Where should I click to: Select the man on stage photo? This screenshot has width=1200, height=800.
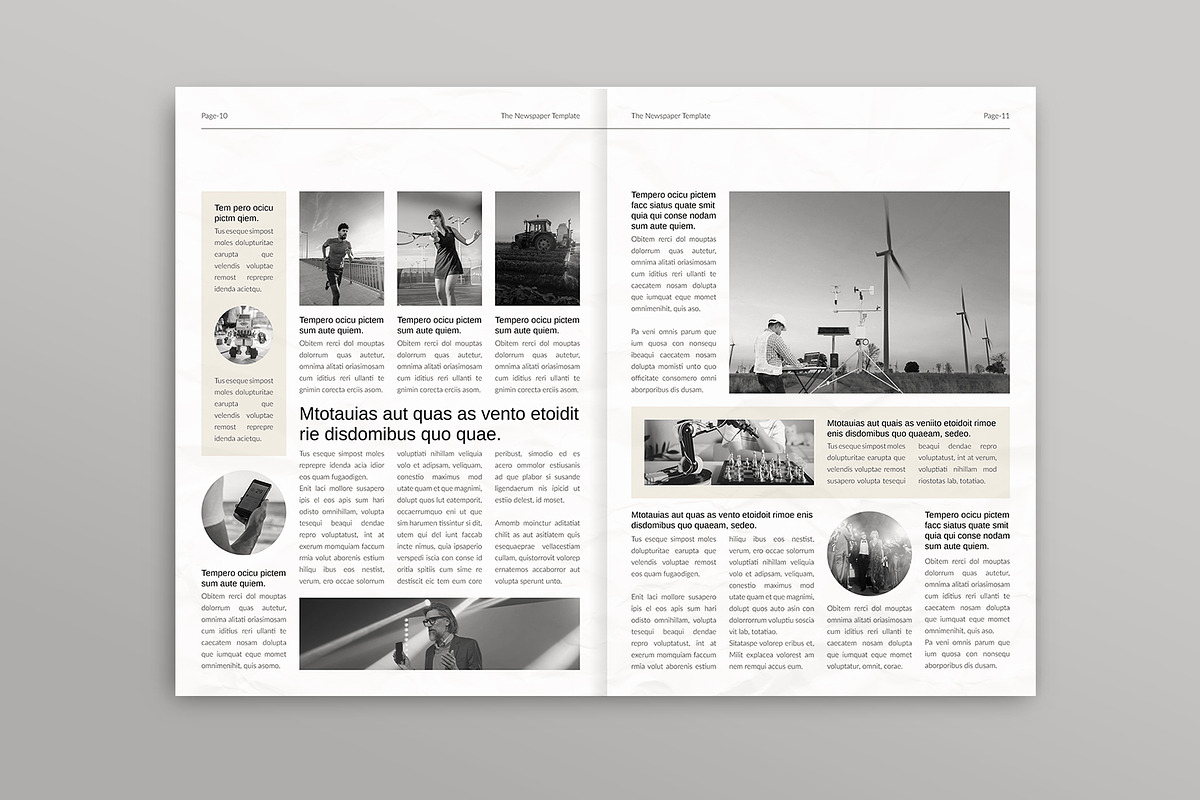click(439, 634)
